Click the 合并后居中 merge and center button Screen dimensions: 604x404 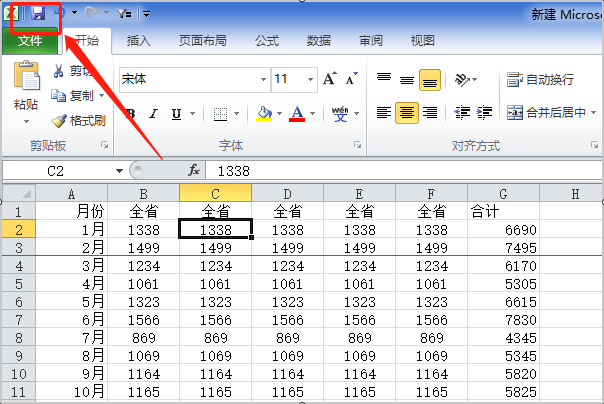[546, 112]
